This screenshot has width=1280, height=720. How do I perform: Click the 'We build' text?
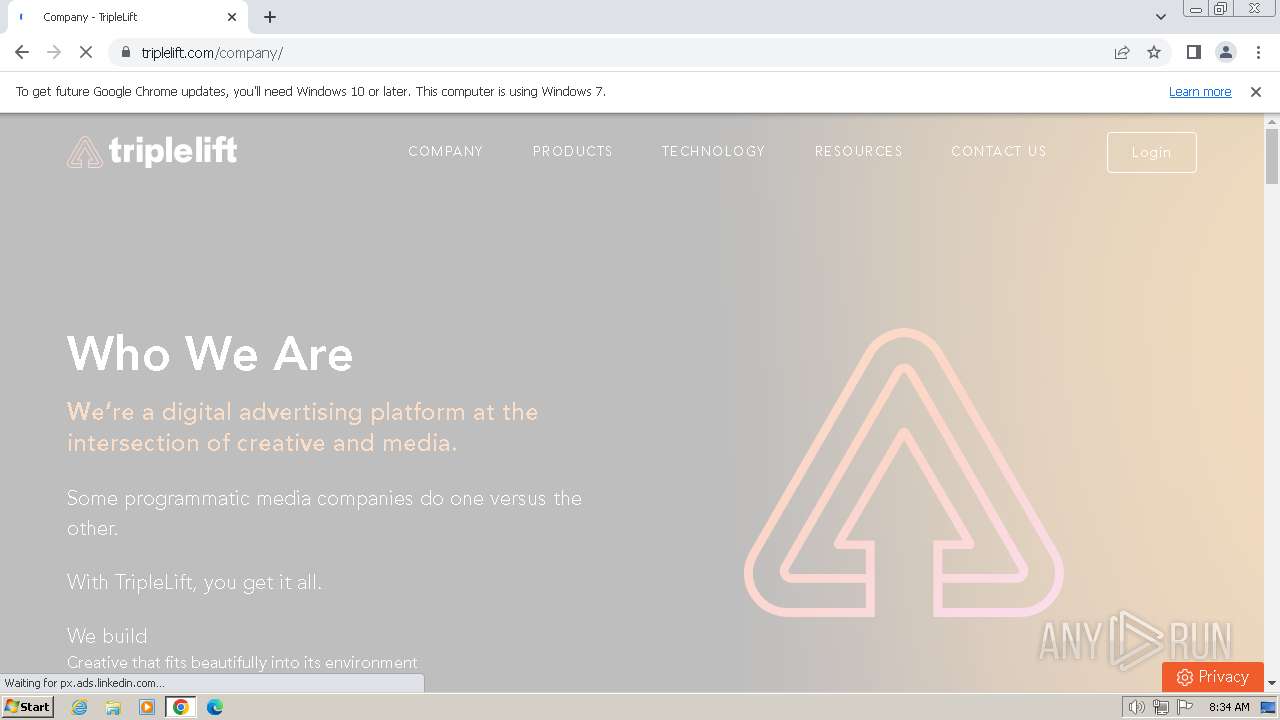(107, 636)
